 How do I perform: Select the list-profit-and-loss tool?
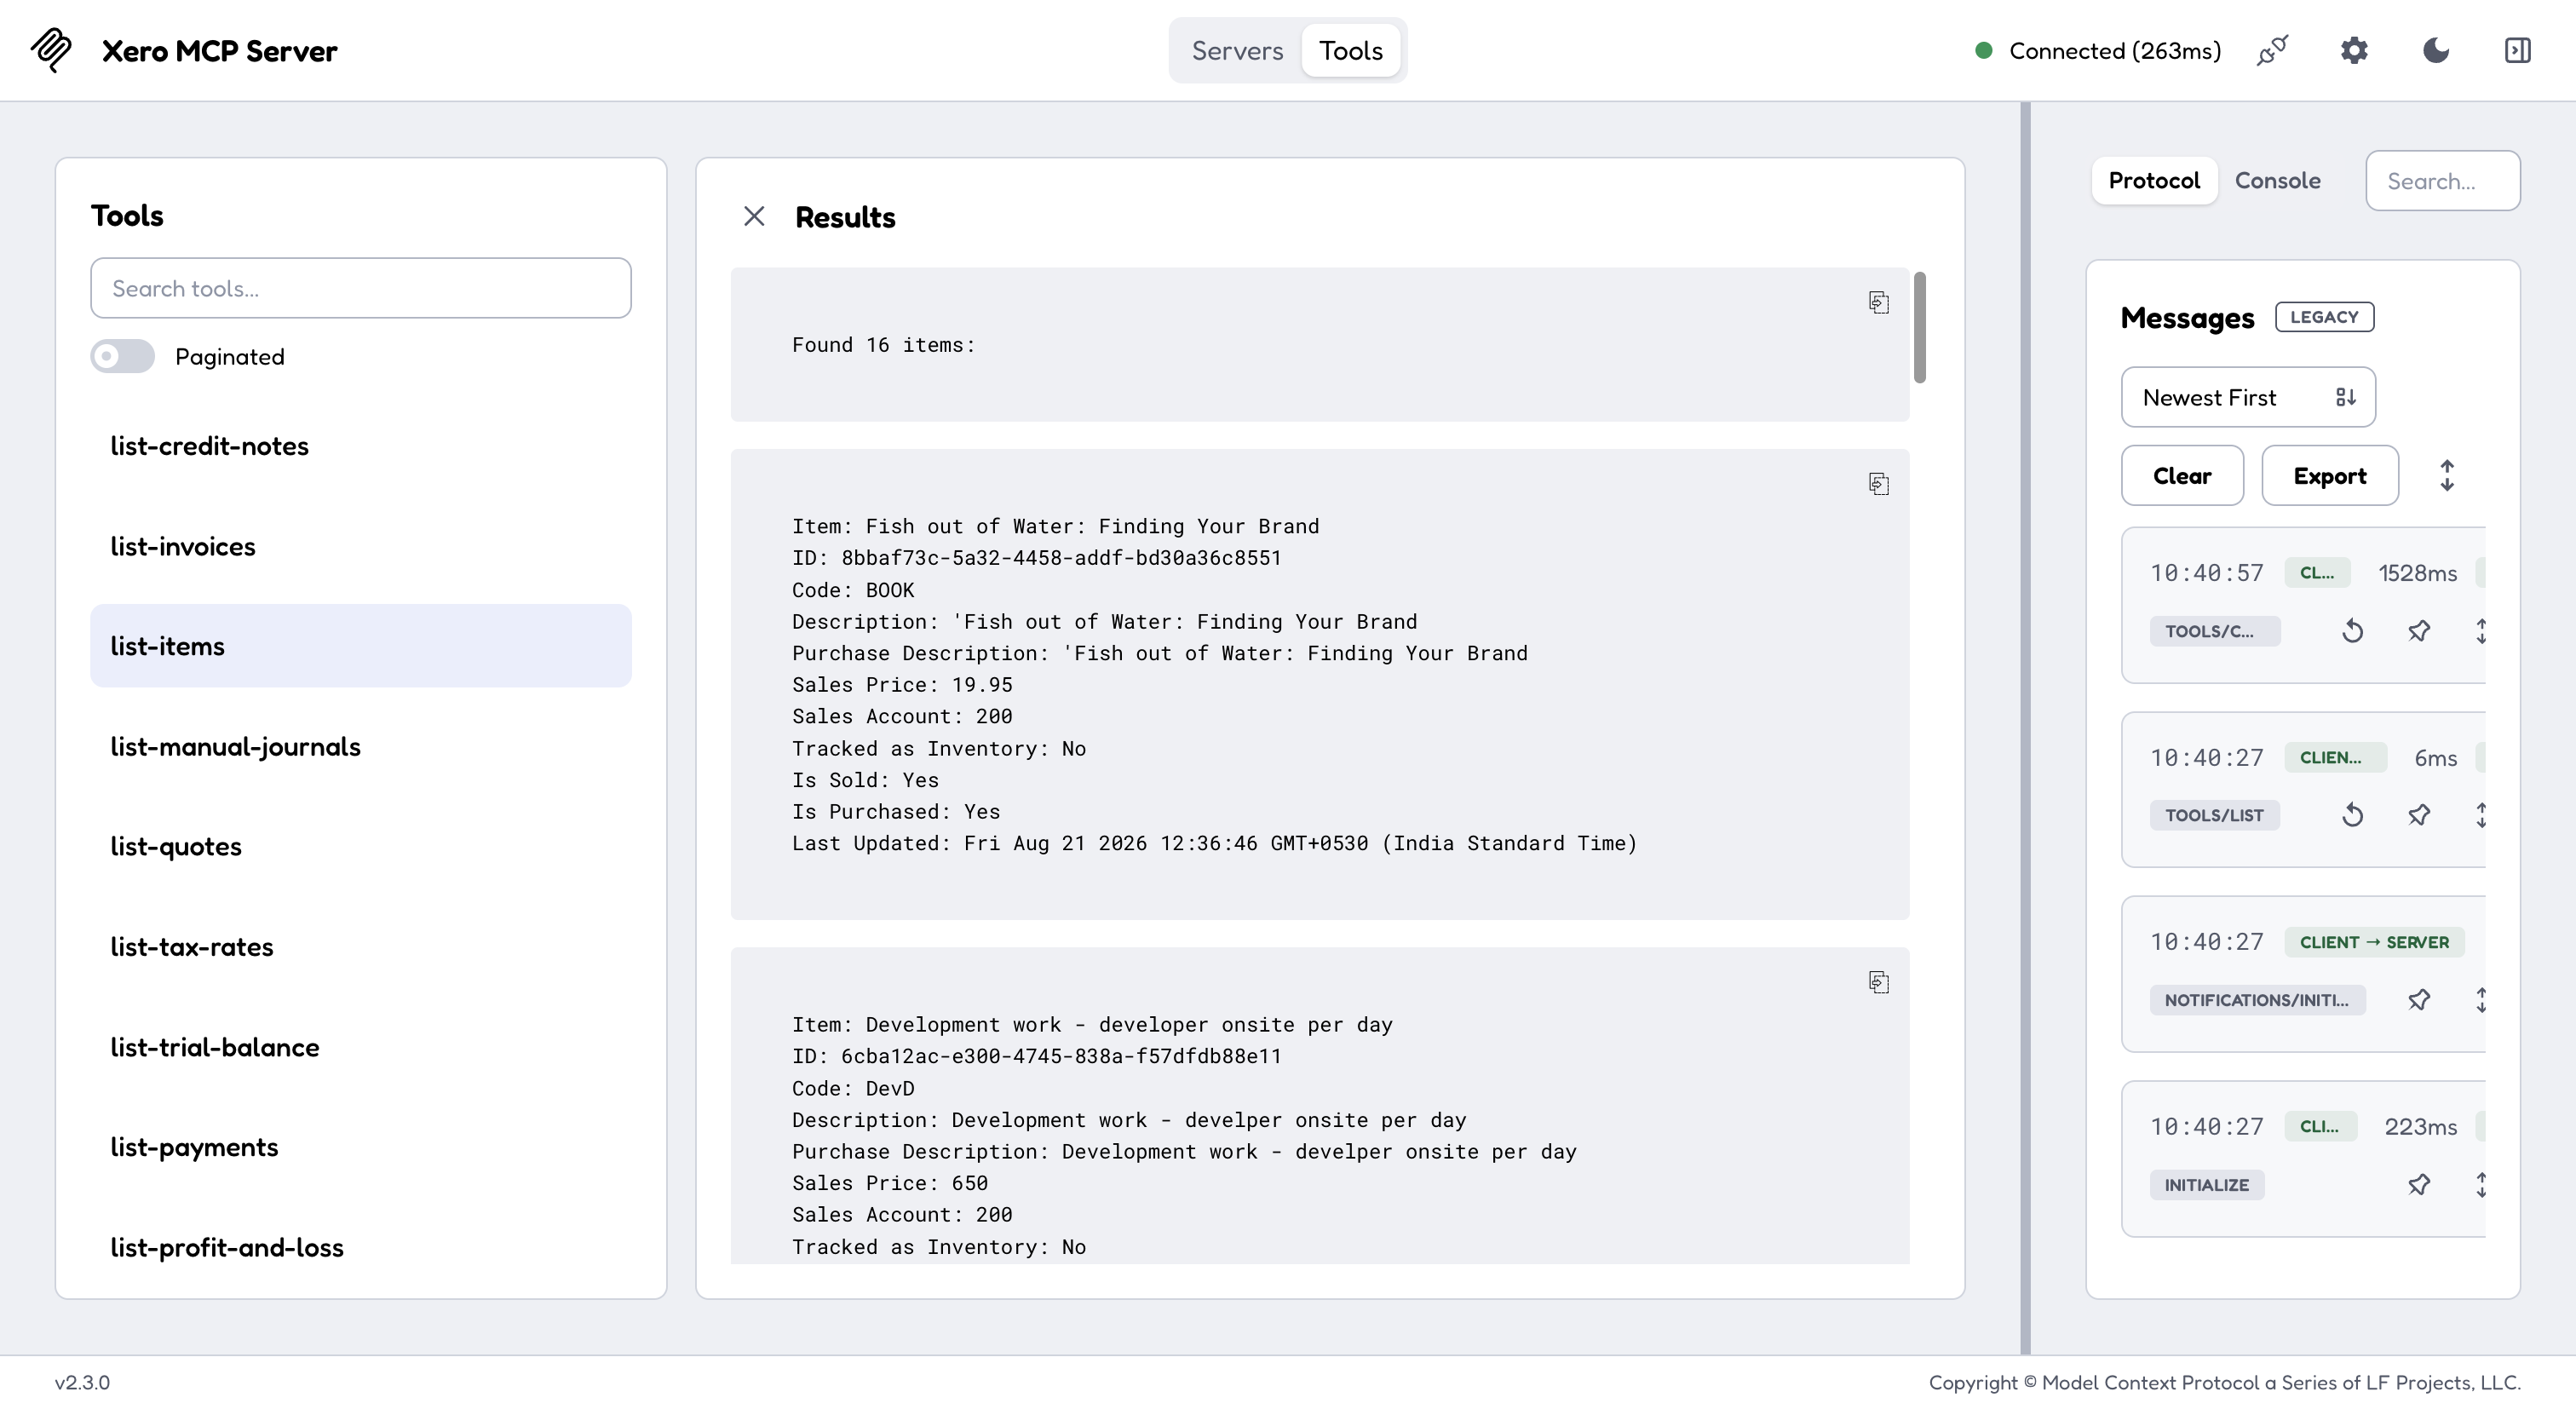(x=361, y=1247)
